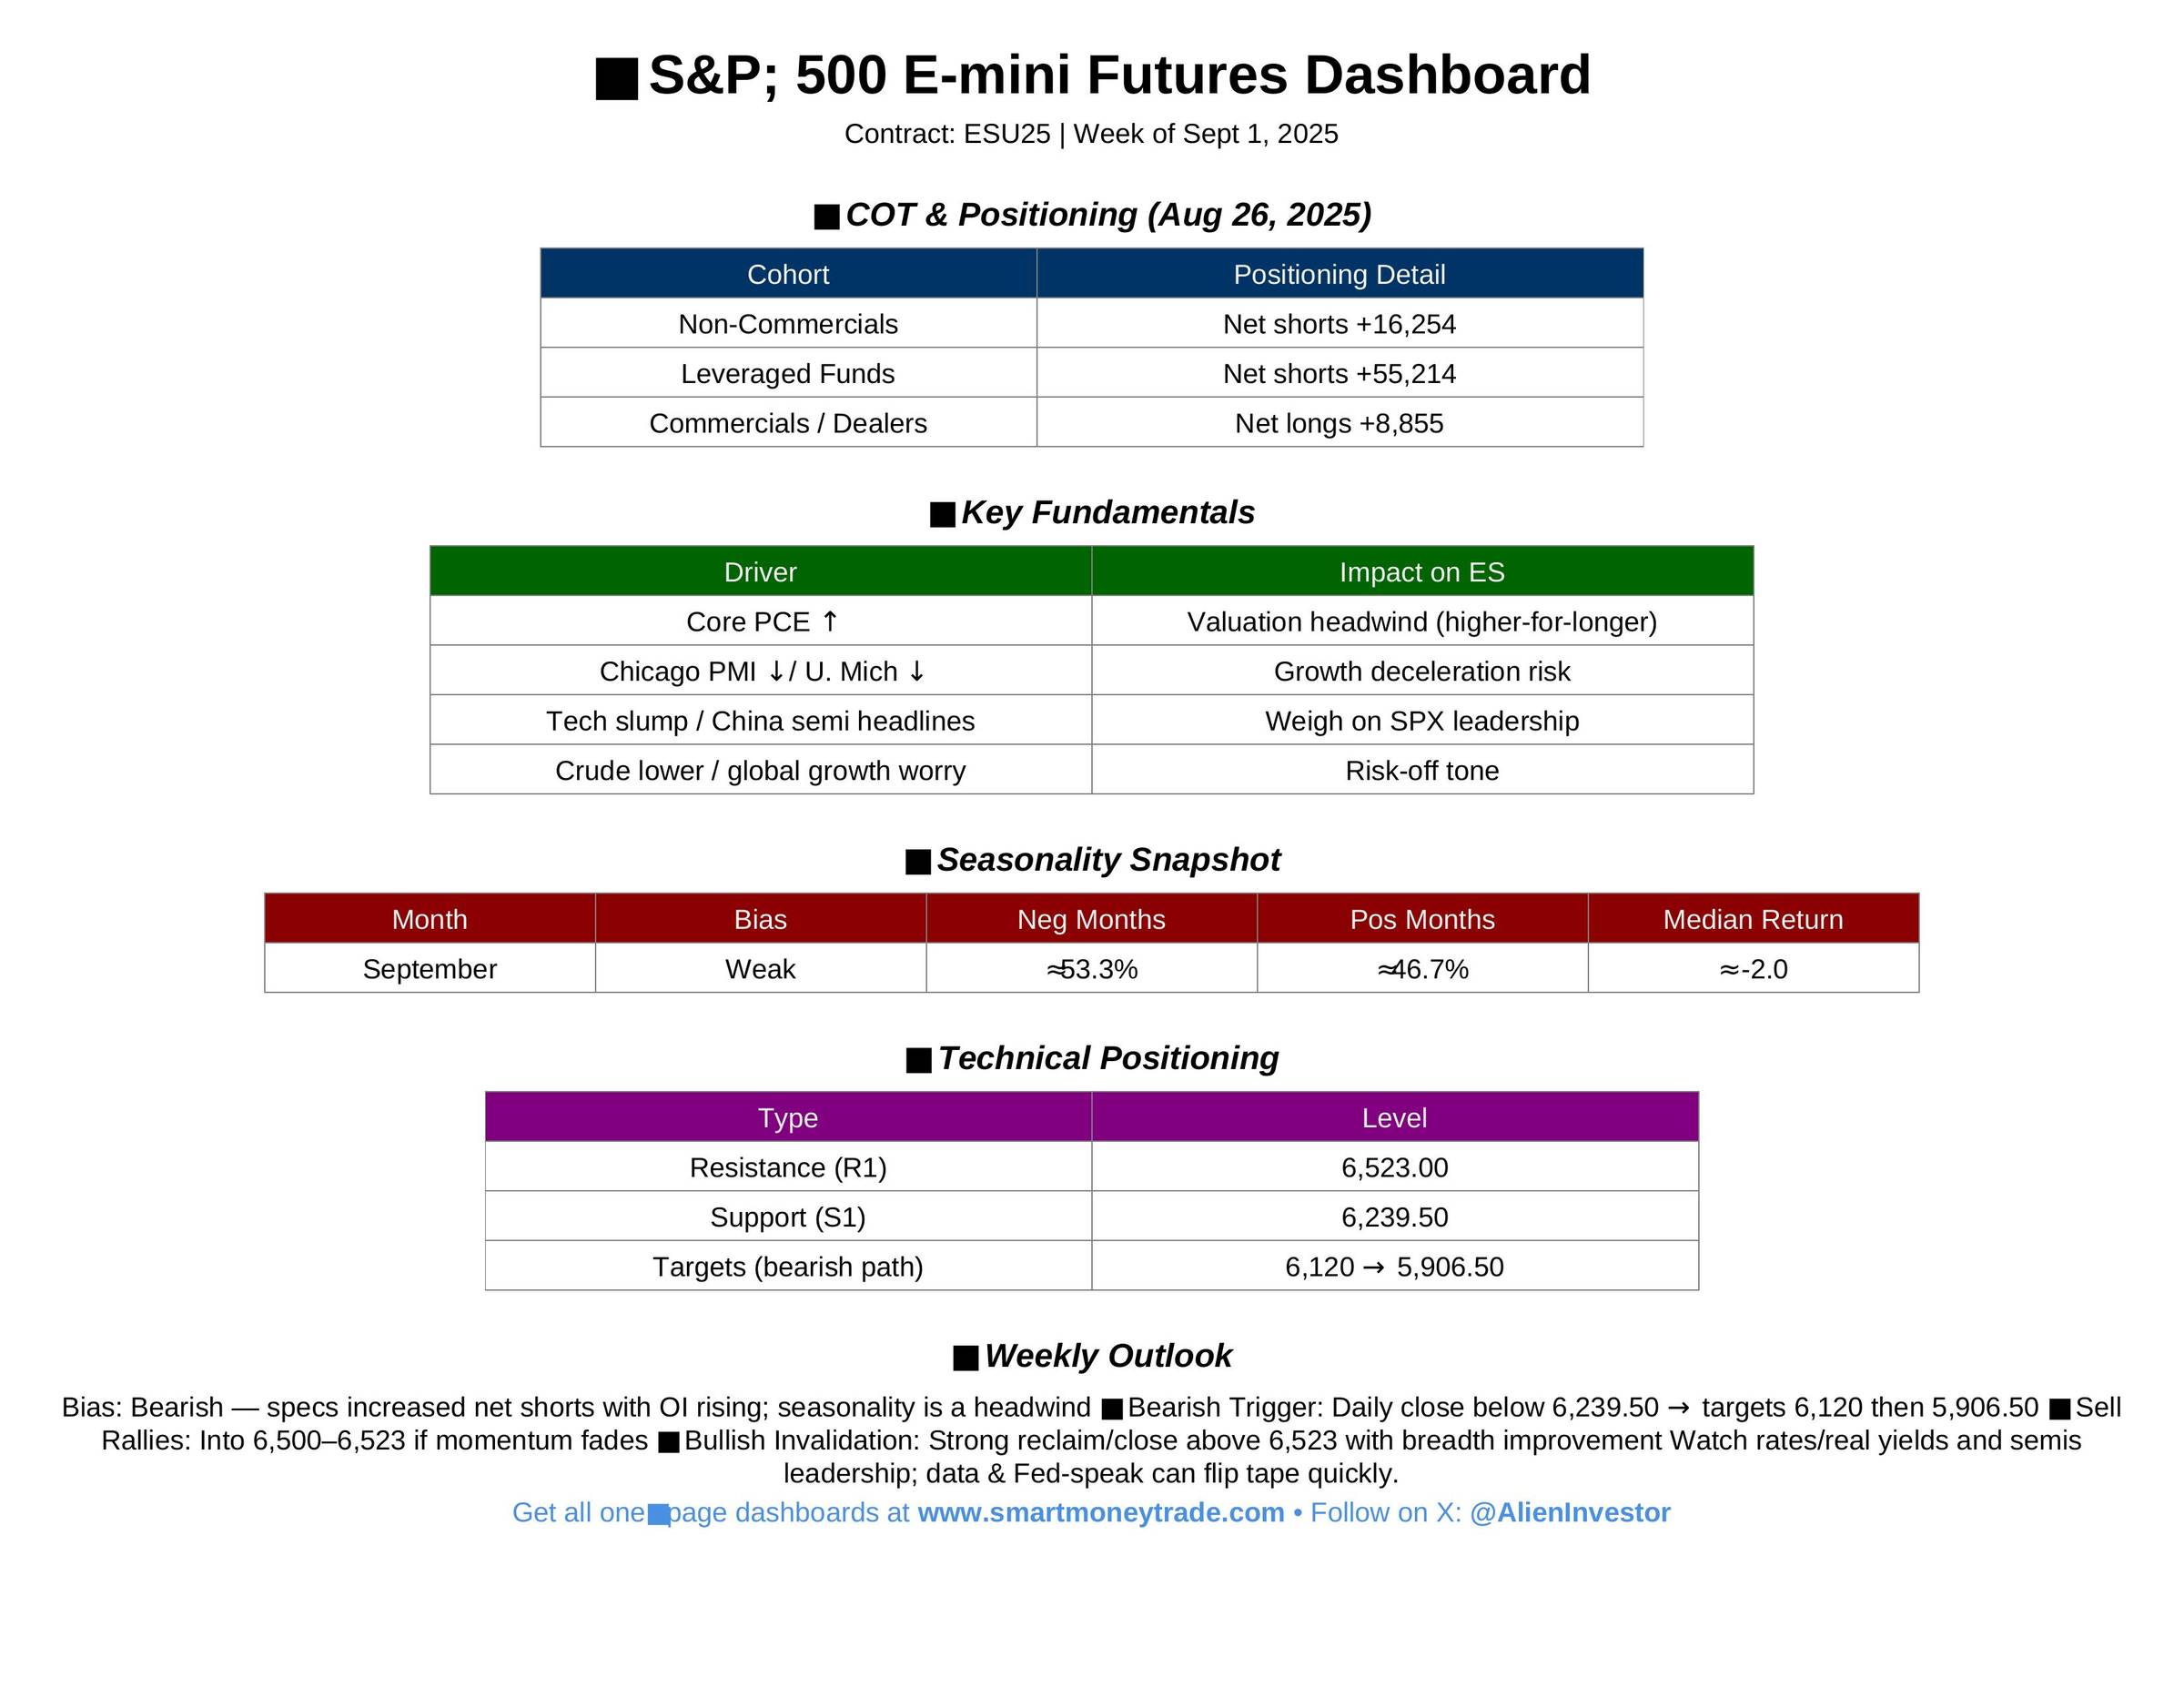Click the square icon before Technical Positioning heading
Image resolution: width=2184 pixels, height=1687 pixels.
pyautogui.click(x=918, y=1061)
